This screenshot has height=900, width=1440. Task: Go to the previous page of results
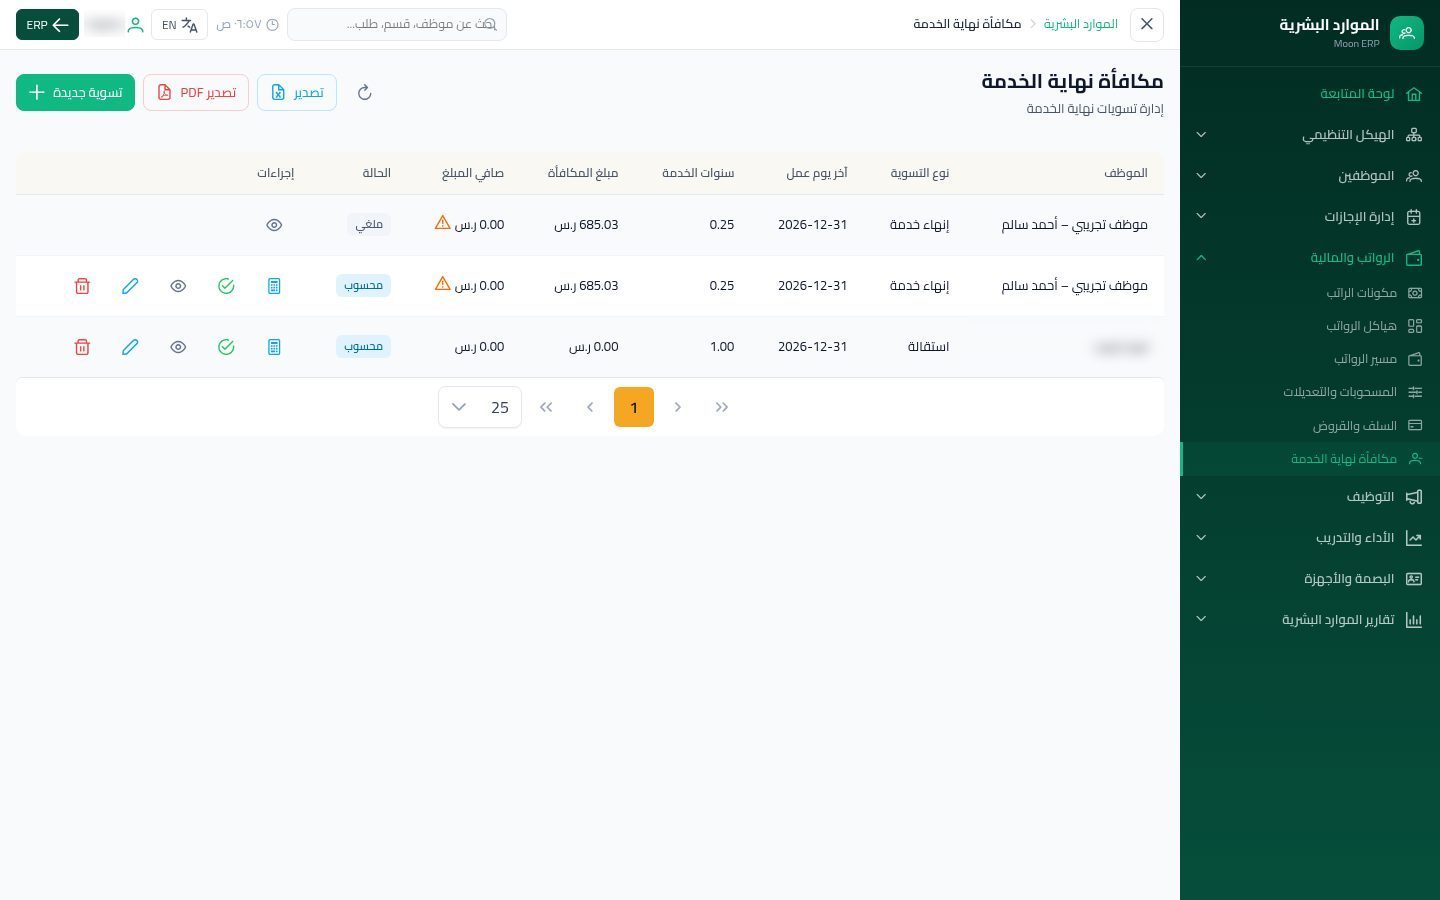(x=678, y=407)
